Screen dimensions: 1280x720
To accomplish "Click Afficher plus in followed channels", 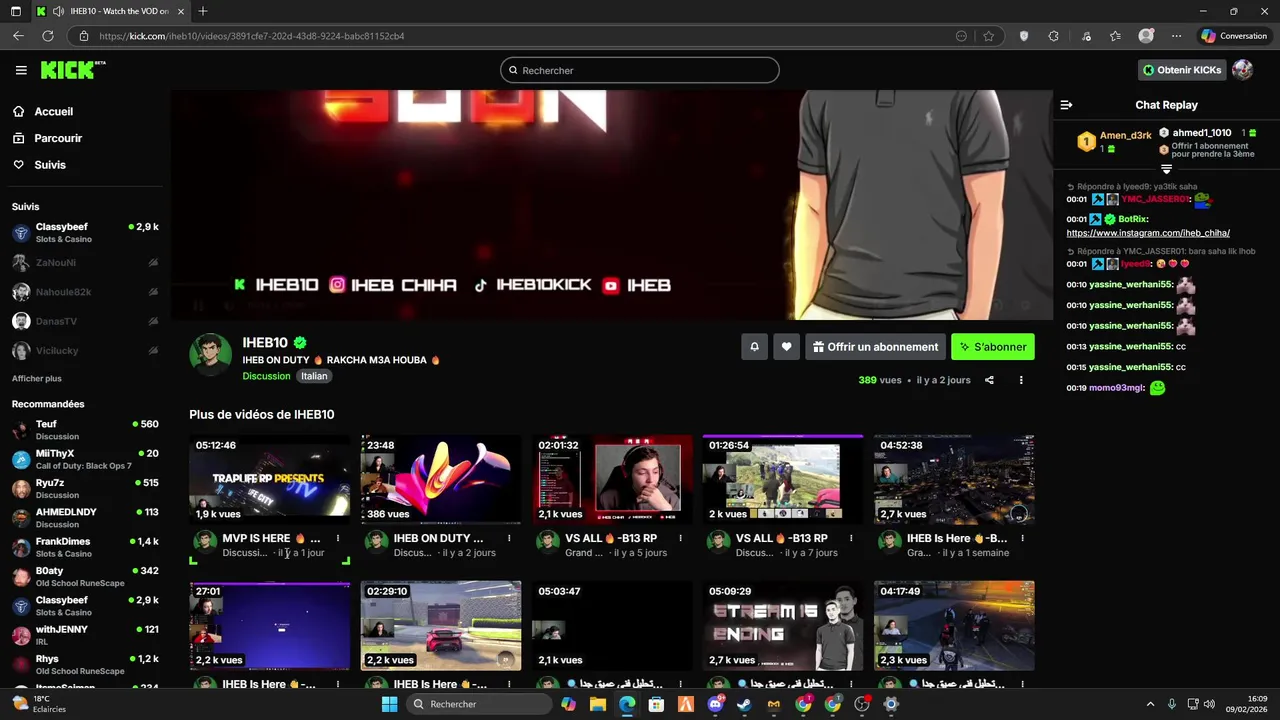I will click(x=37, y=379).
